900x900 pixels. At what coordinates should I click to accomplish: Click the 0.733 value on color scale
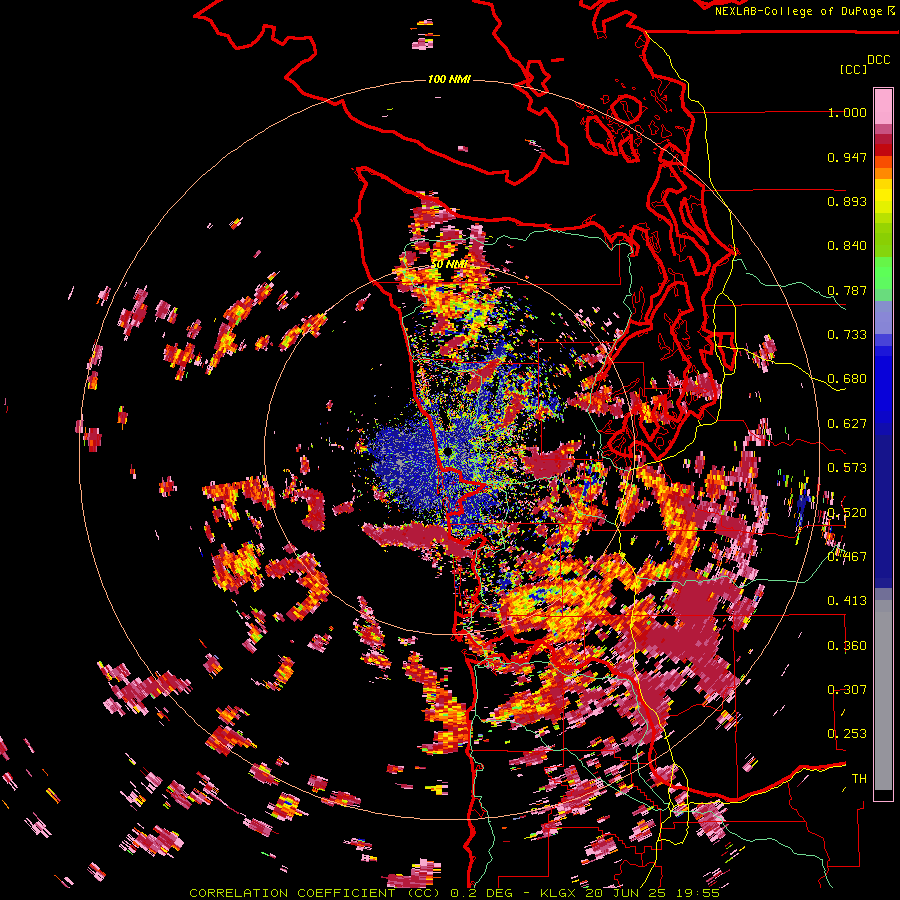(847, 335)
